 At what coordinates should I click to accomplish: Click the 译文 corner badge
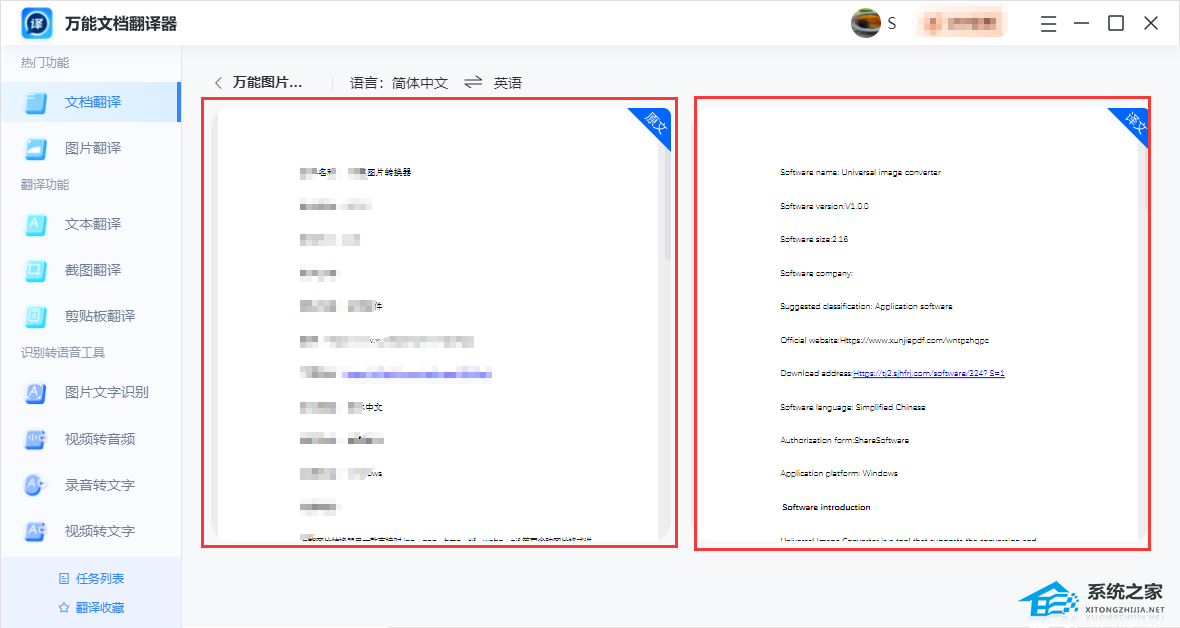1133,125
